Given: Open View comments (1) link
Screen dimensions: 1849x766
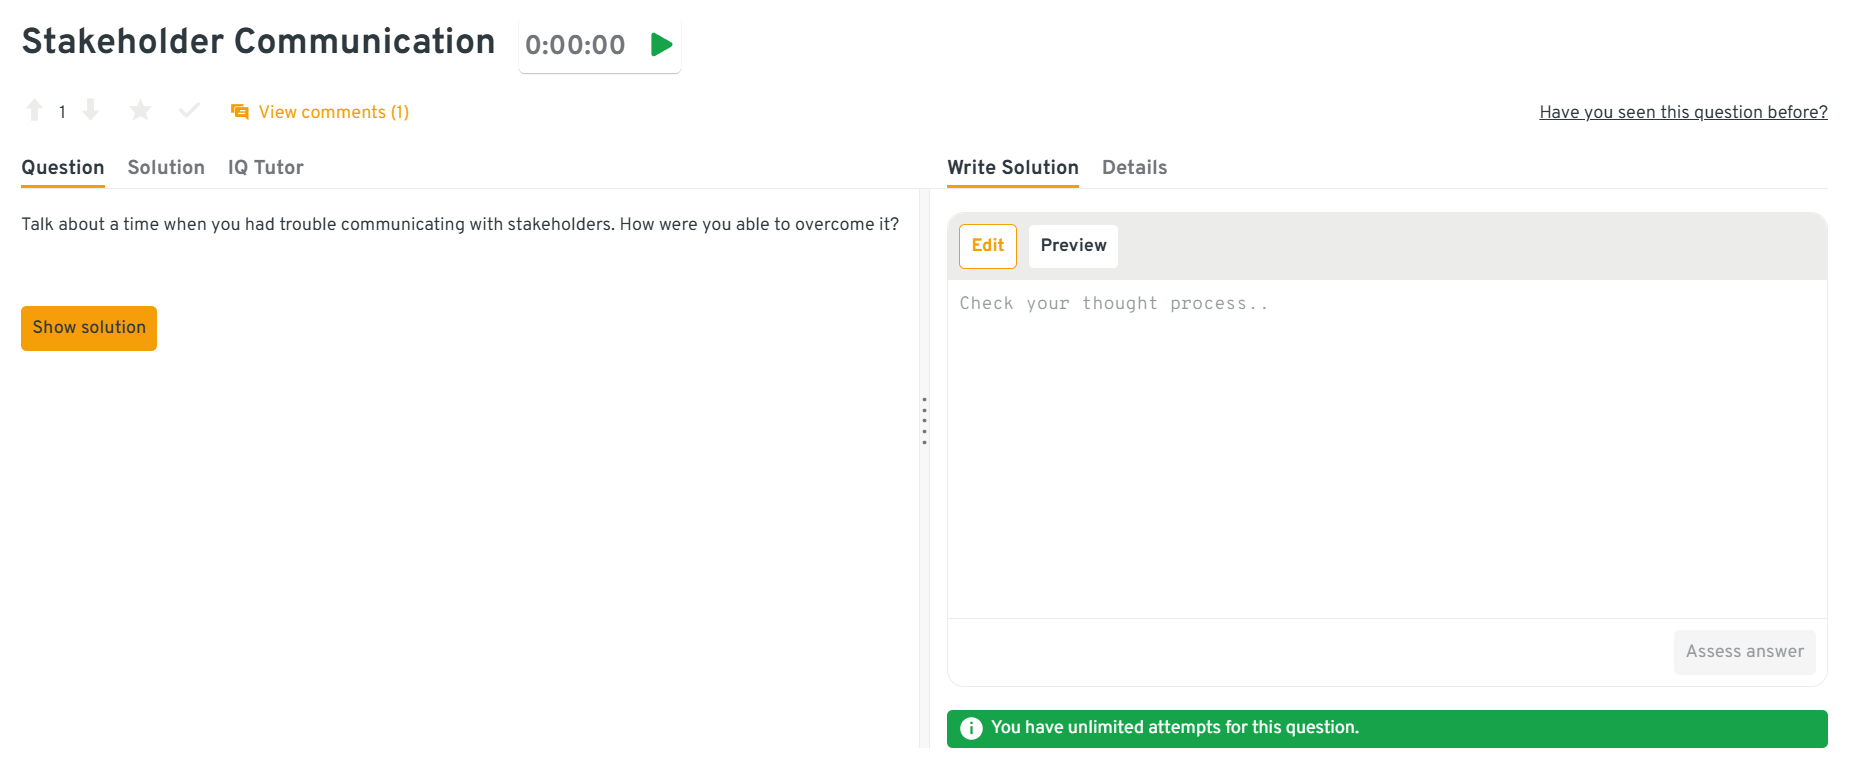Looking at the screenshot, I should pyautogui.click(x=333, y=112).
